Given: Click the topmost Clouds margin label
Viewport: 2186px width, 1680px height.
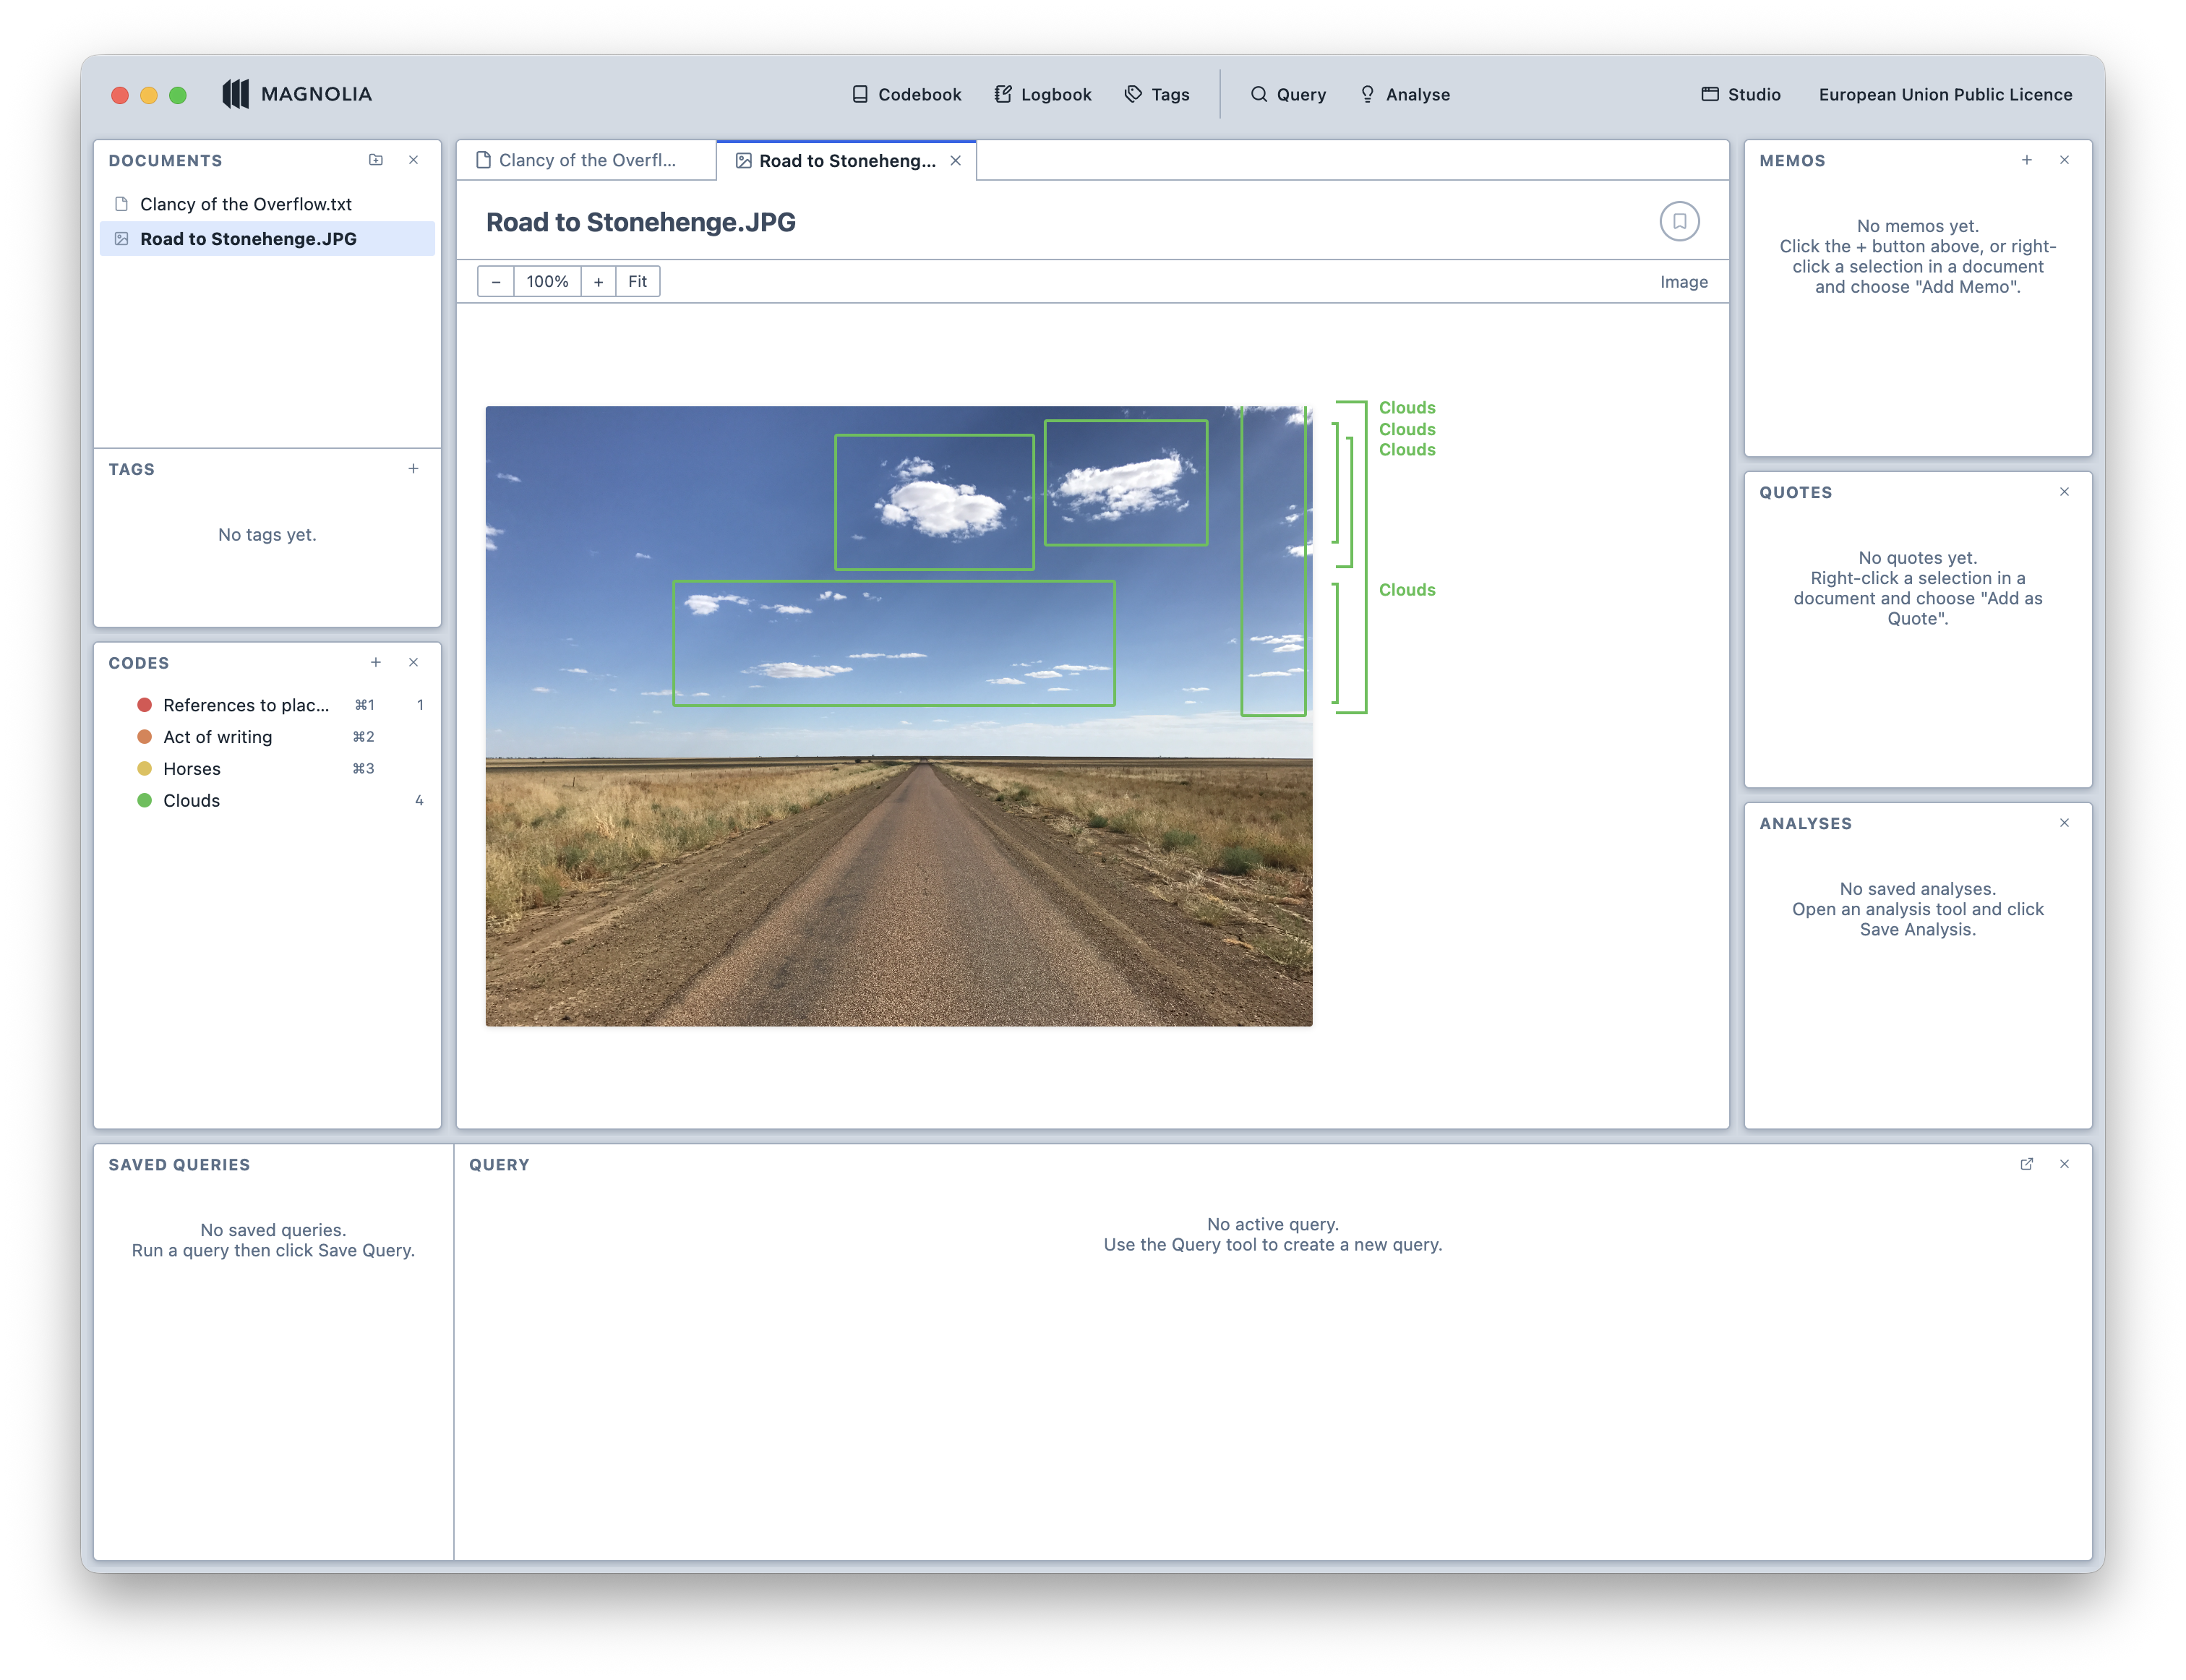Looking at the screenshot, I should [1407, 407].
